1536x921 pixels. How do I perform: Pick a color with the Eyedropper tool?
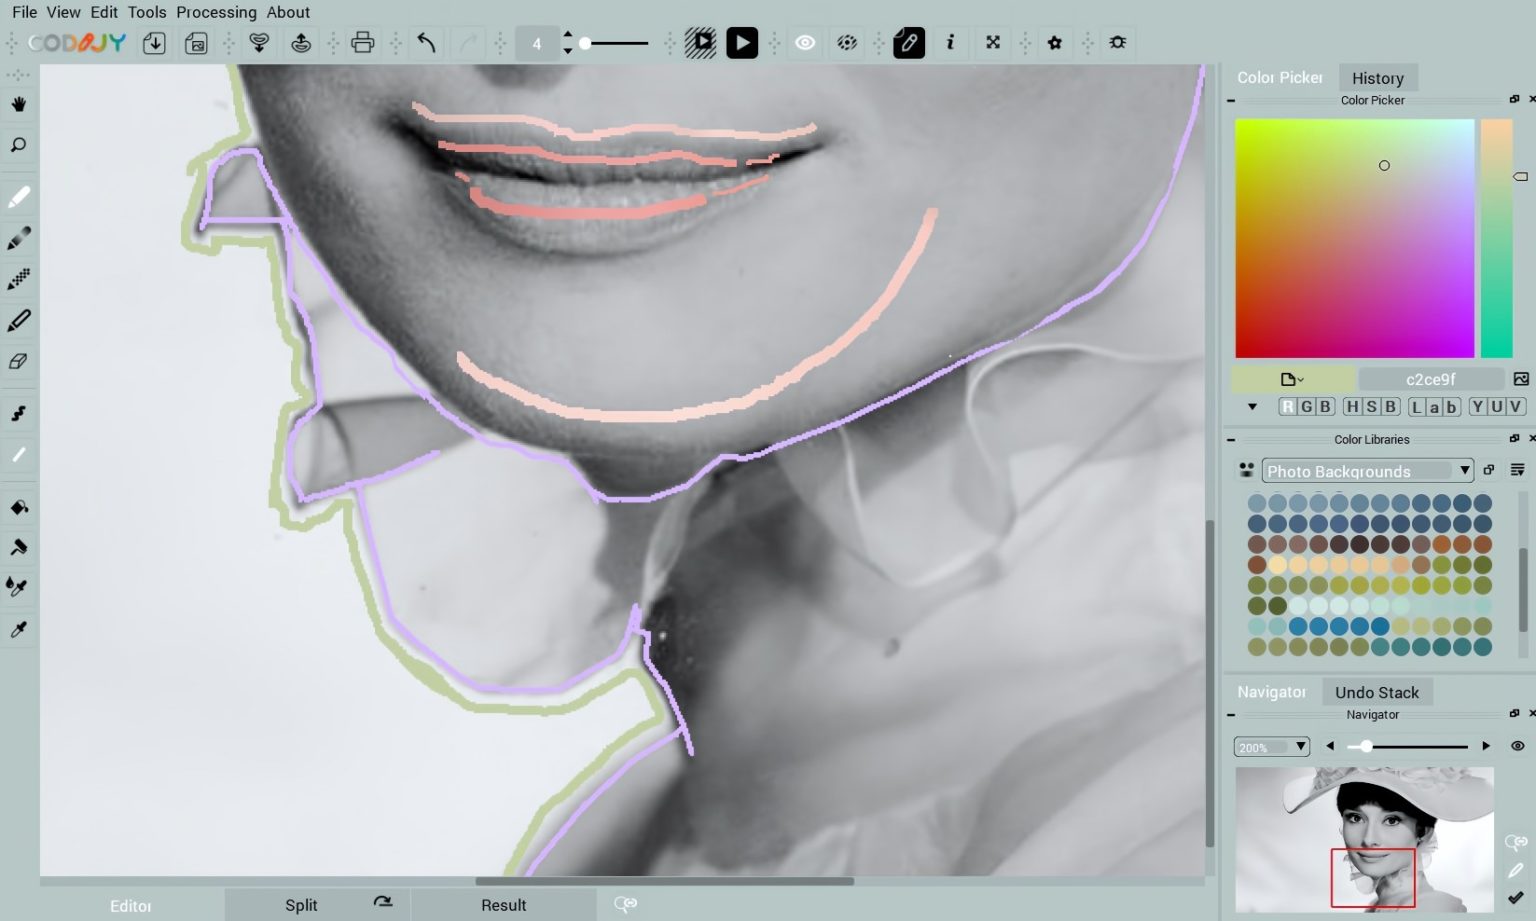[18, 628]
